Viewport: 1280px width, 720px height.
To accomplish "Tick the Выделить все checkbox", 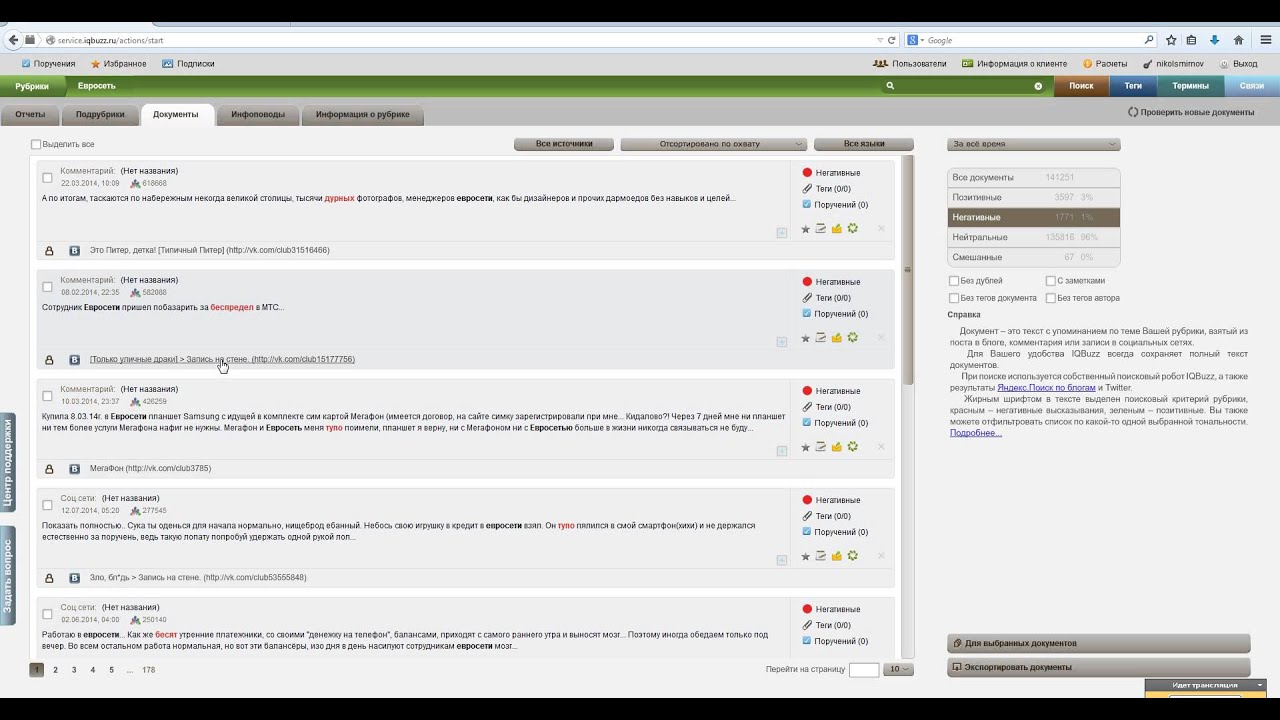I will pos(36,145).
